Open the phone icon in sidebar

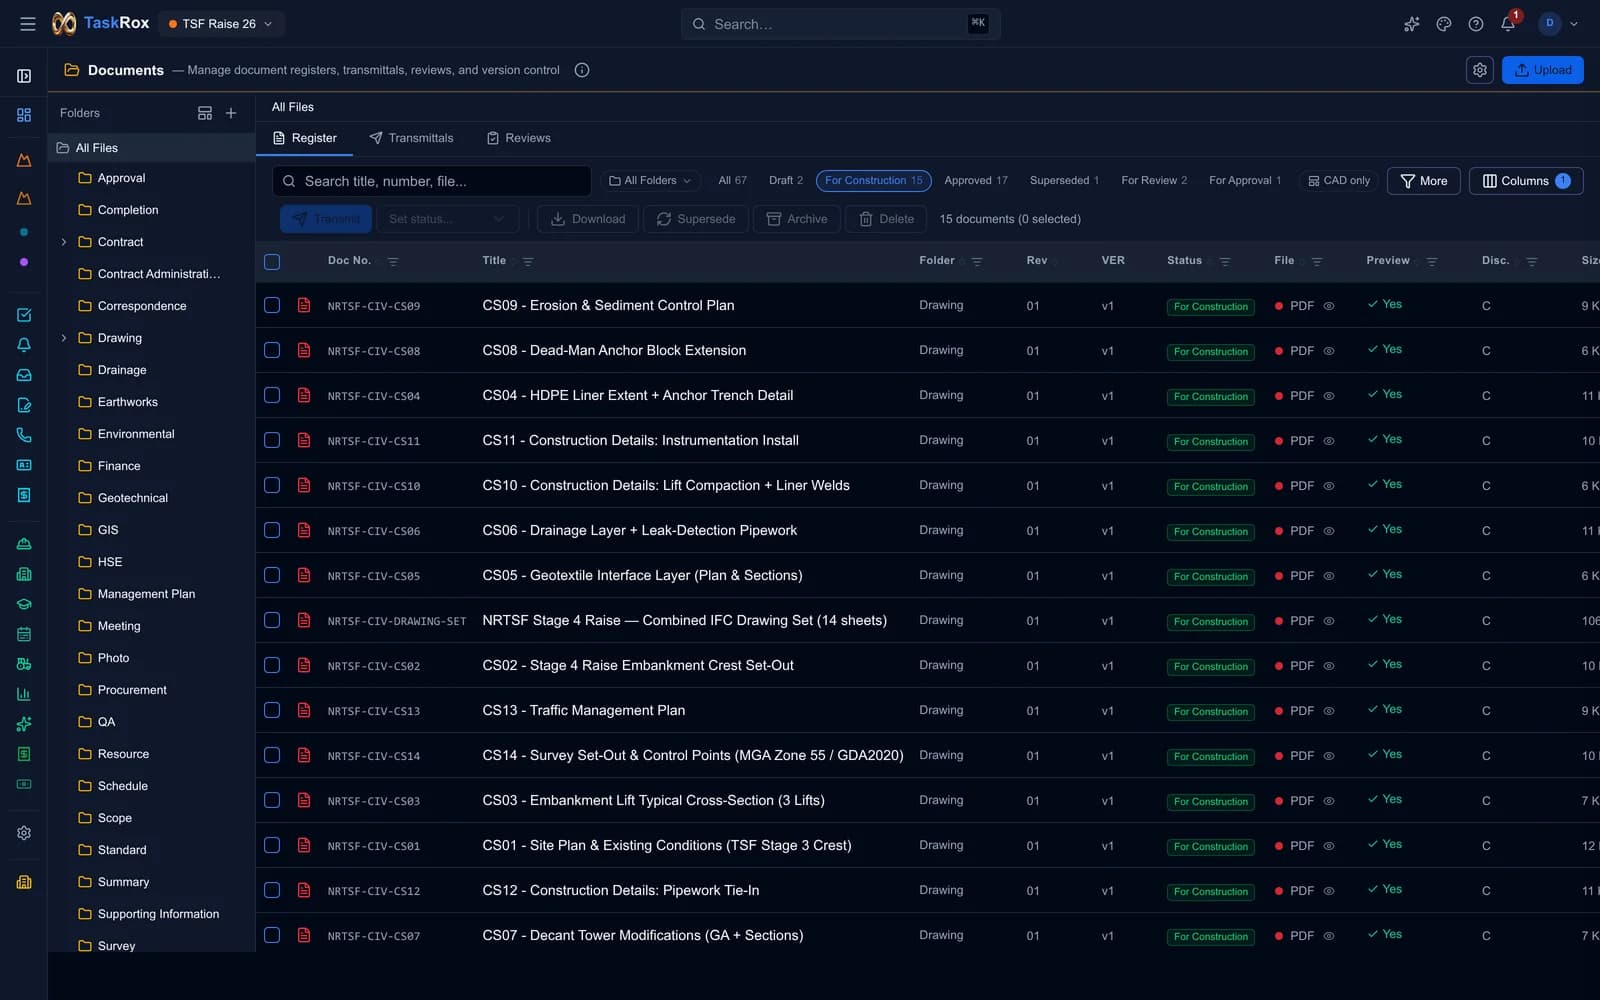(x=24, y=435)
